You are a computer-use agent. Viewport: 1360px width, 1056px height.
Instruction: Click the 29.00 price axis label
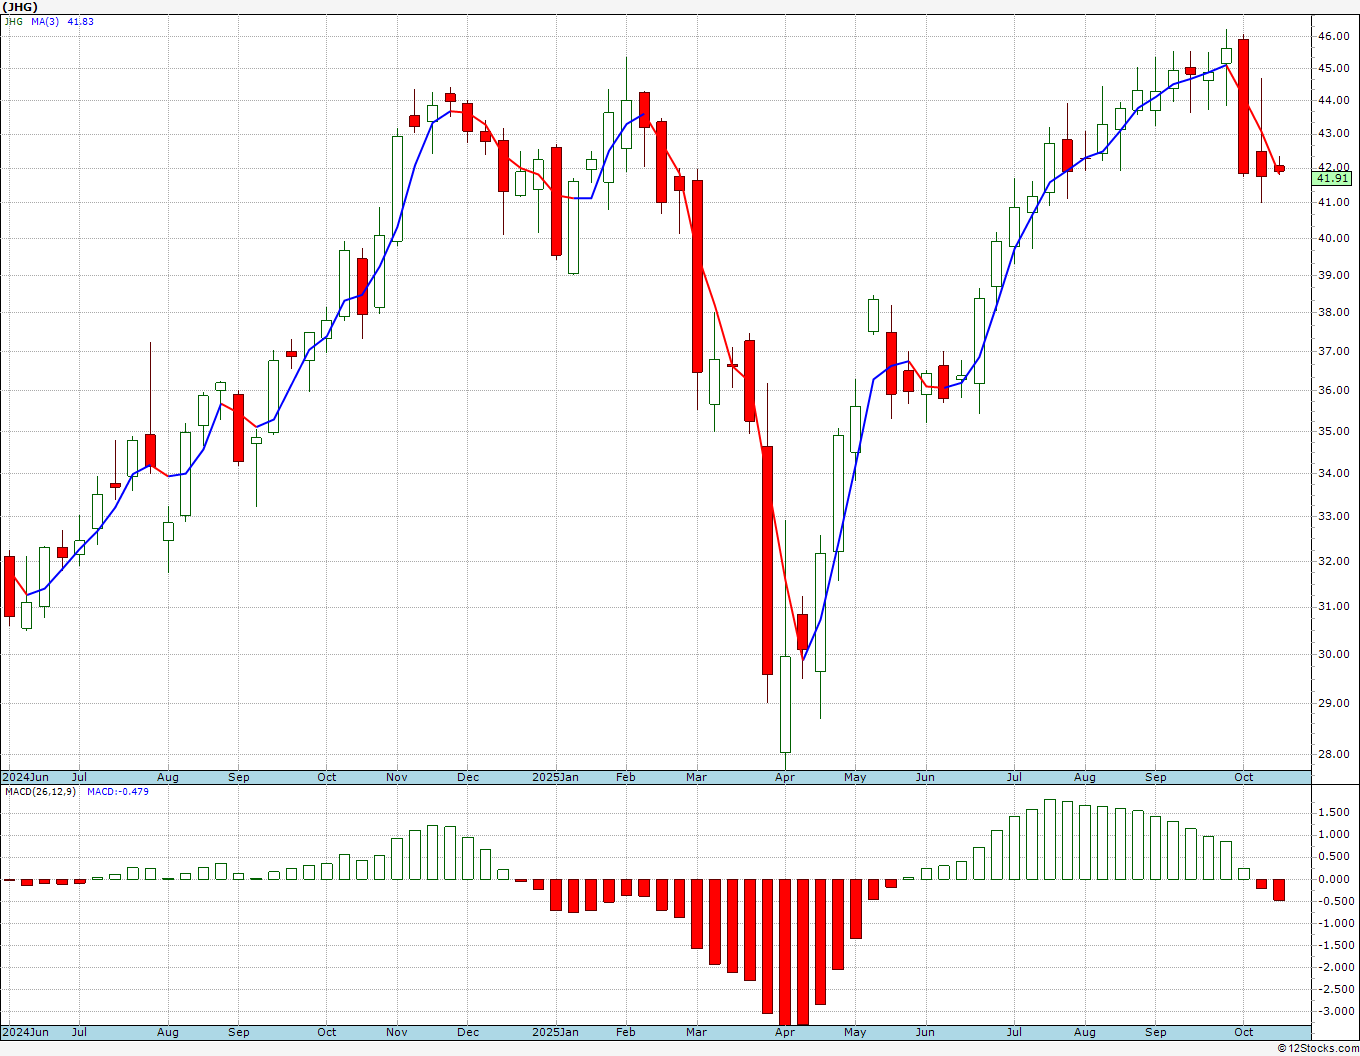1333,703
